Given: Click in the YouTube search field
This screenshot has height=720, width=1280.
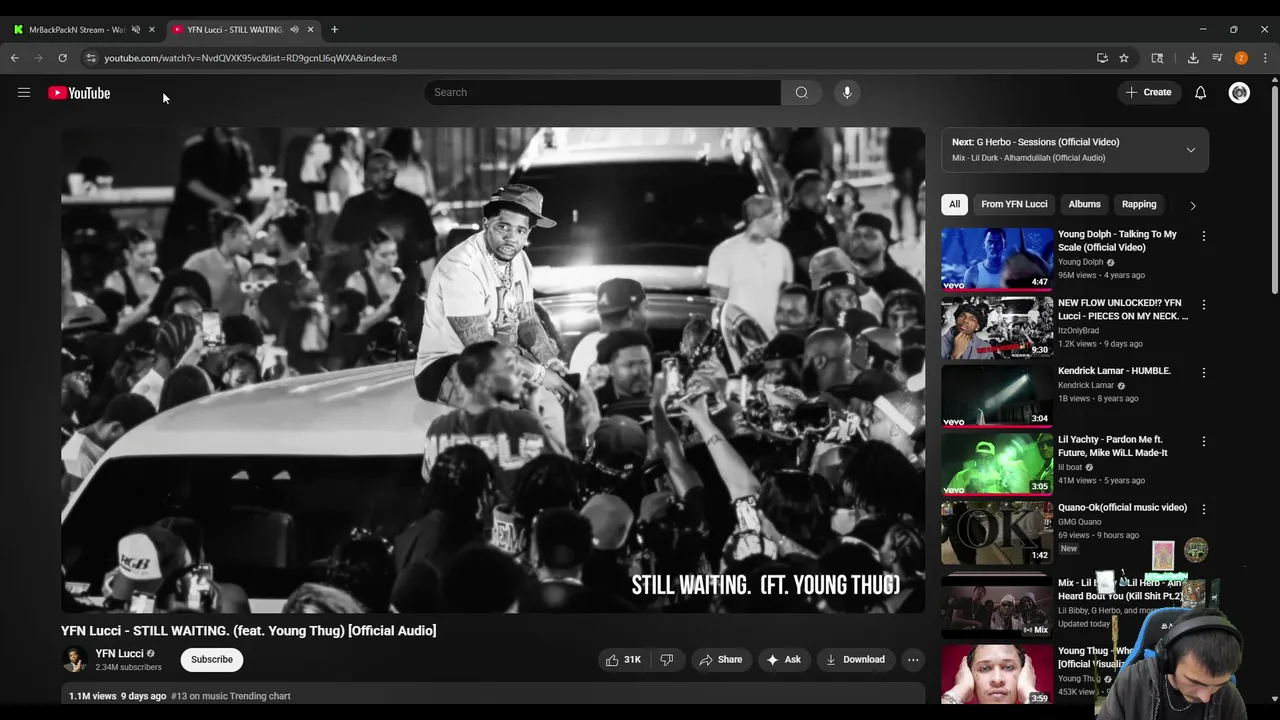Looking at the screenshot, I should (x=602, y=93).
